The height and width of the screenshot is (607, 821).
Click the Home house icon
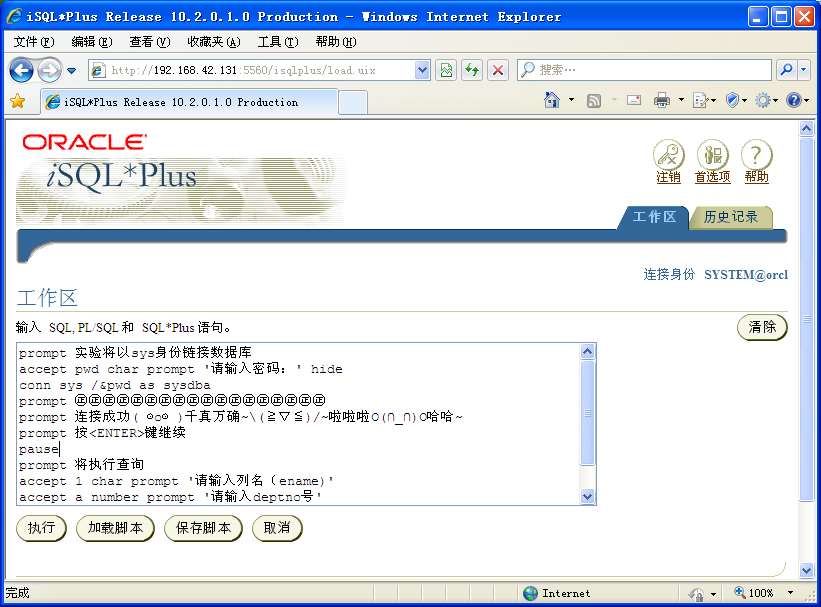coord(552,100)
